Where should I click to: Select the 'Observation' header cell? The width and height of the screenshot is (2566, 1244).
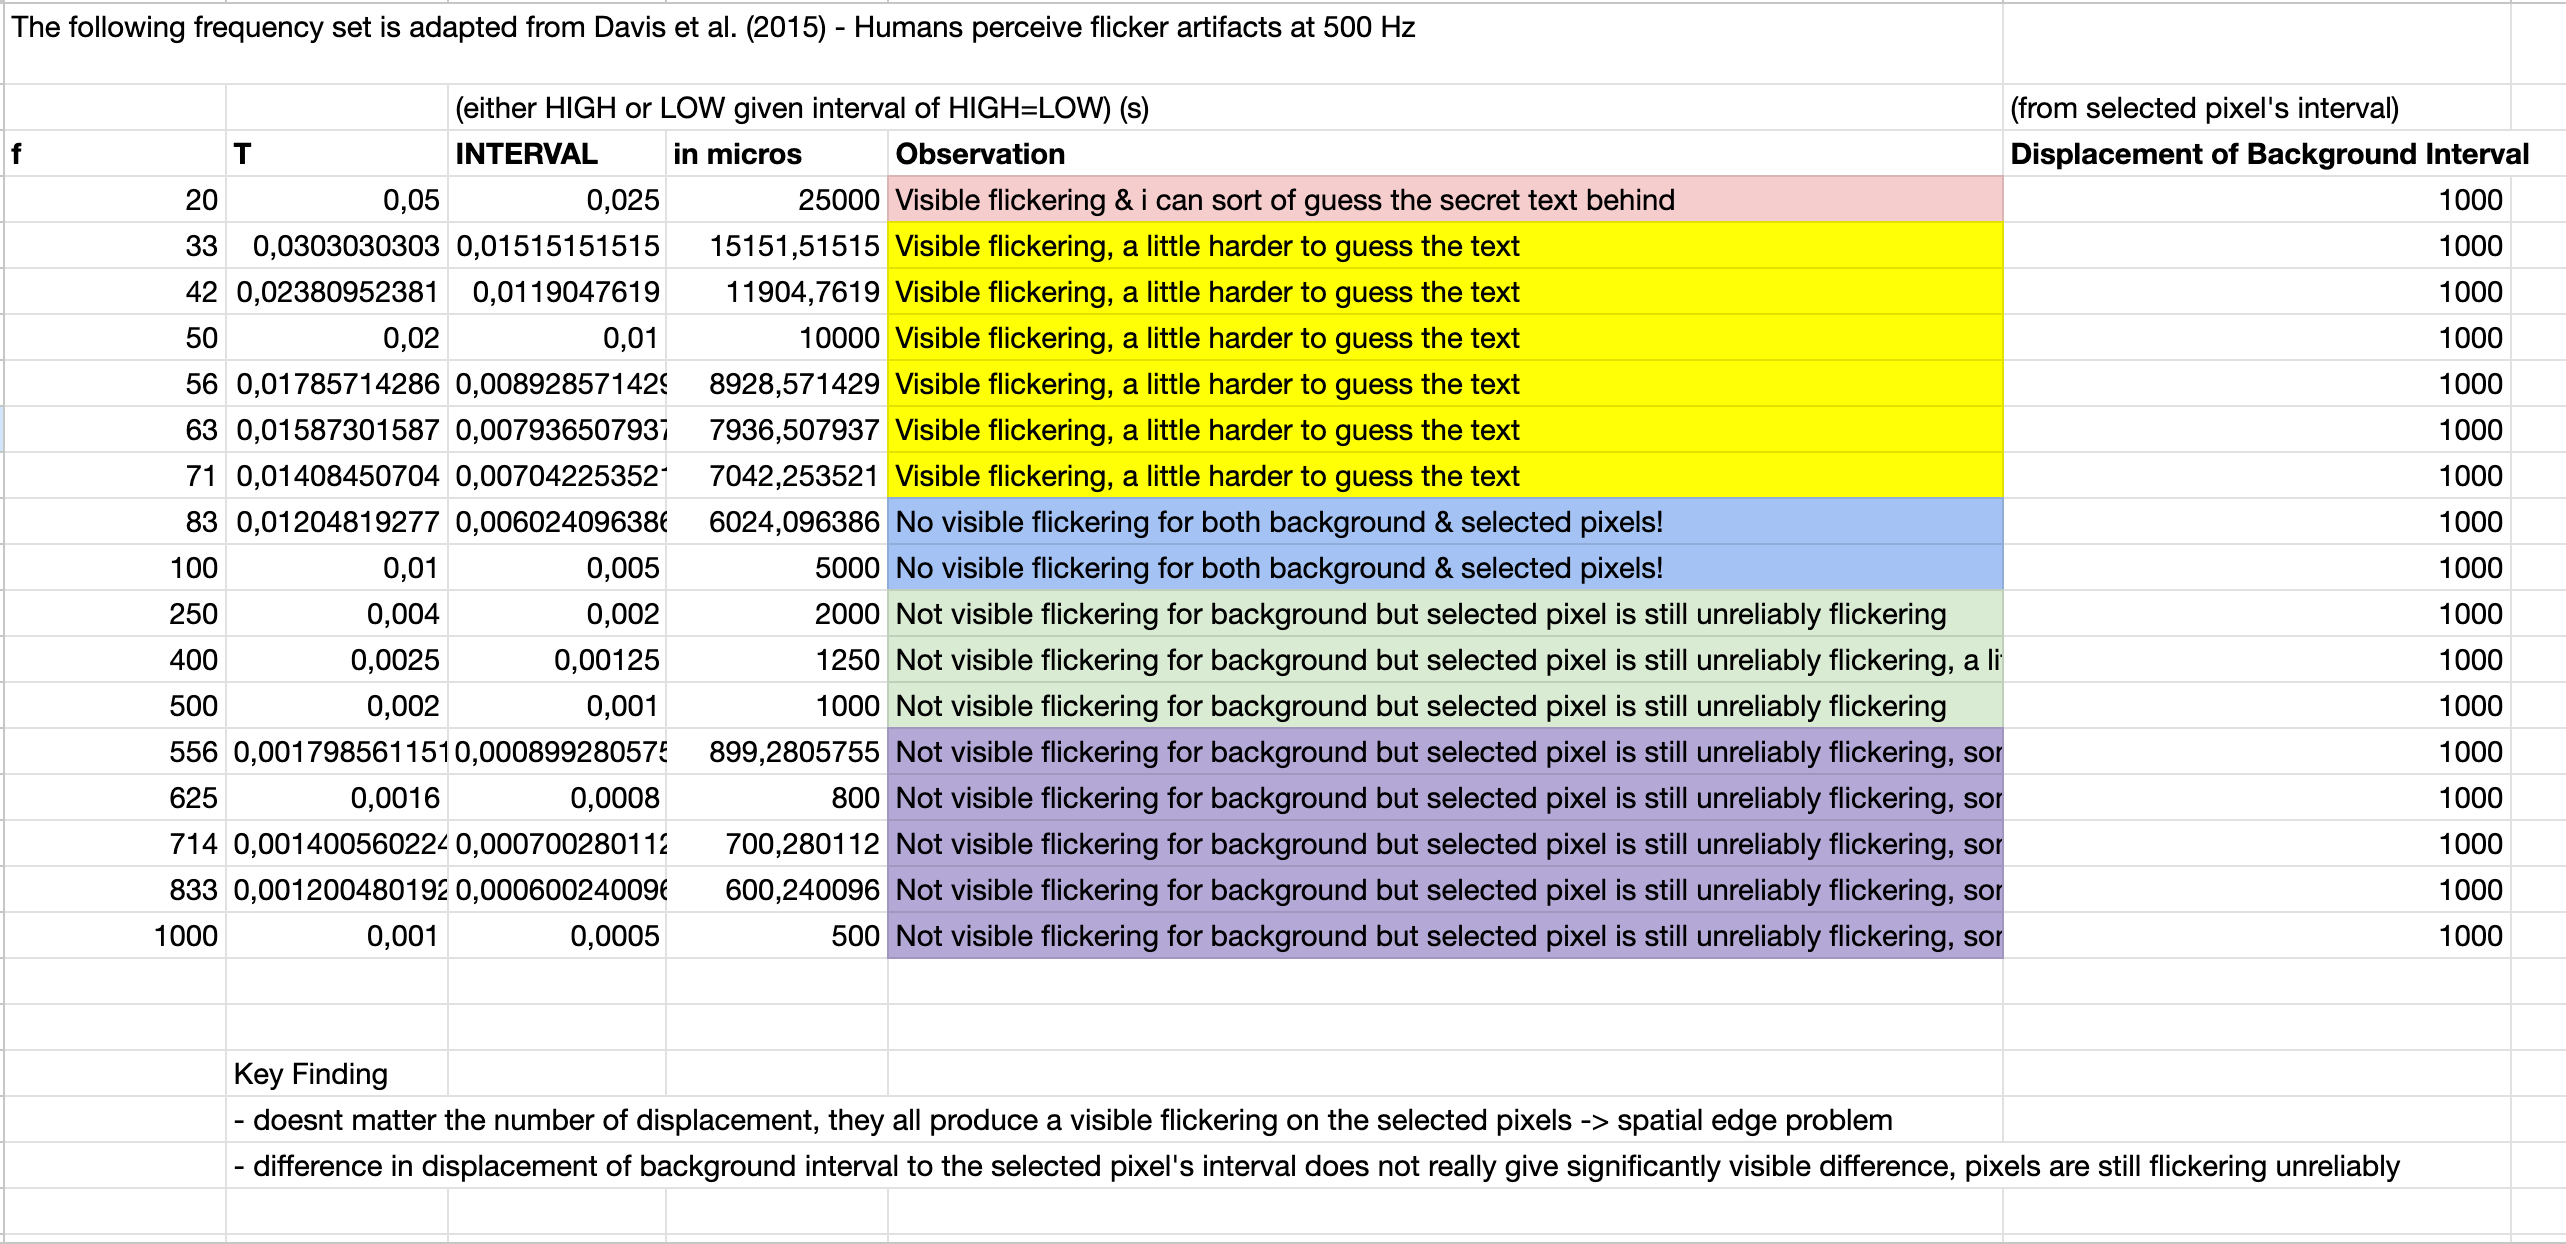(x=1445, y=153)
